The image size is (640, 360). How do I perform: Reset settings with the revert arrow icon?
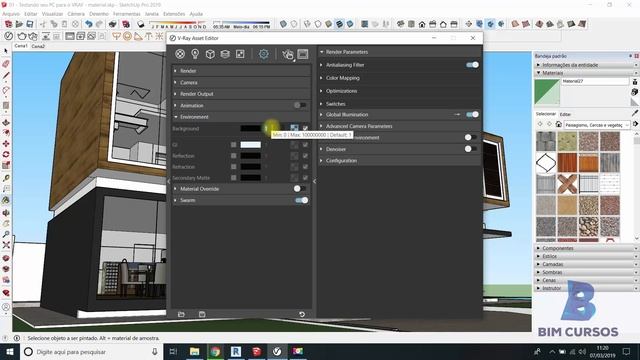(302, 314)
